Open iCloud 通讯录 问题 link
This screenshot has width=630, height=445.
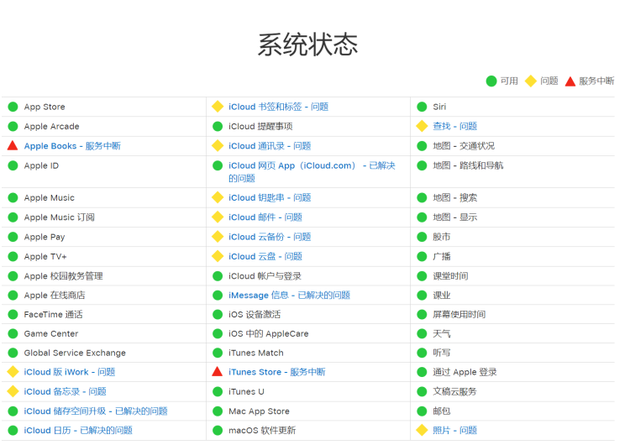click(x=270, y=146)
